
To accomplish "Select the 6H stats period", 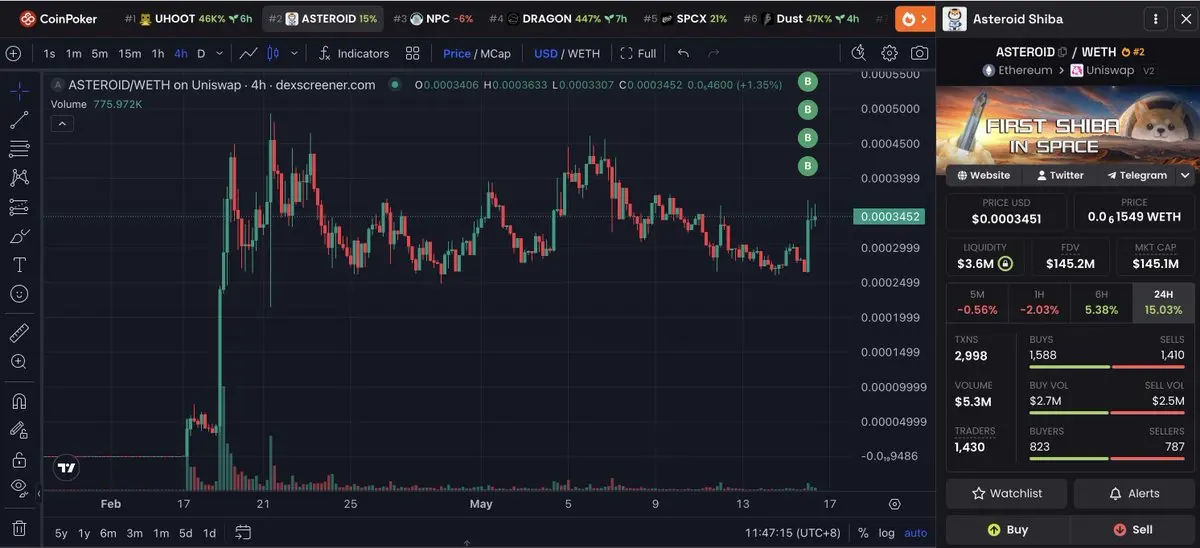I will pyautogui.click(x=1101, y=302).
